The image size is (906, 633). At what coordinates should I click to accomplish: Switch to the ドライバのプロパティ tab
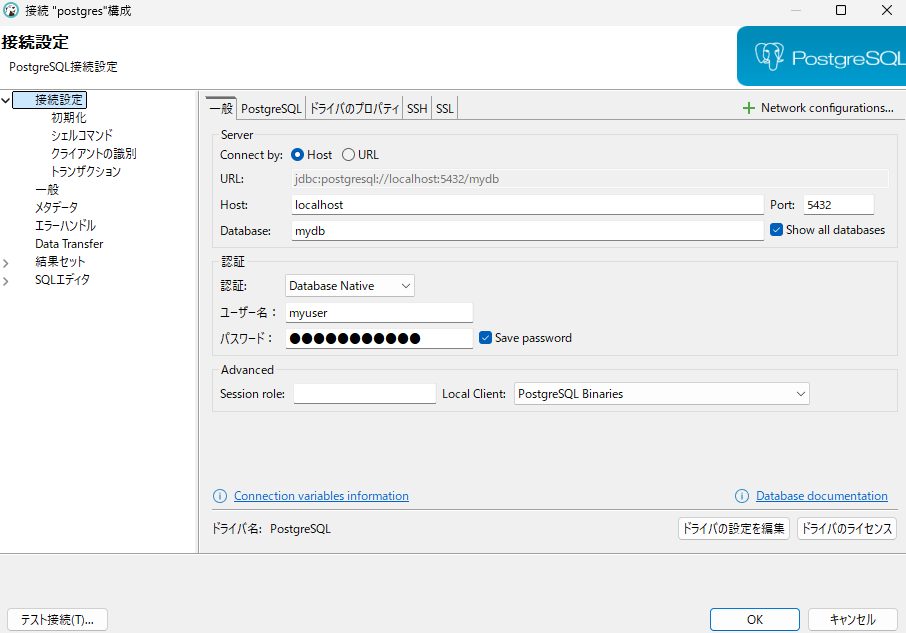pyautogui.click(x=354, y=109)
